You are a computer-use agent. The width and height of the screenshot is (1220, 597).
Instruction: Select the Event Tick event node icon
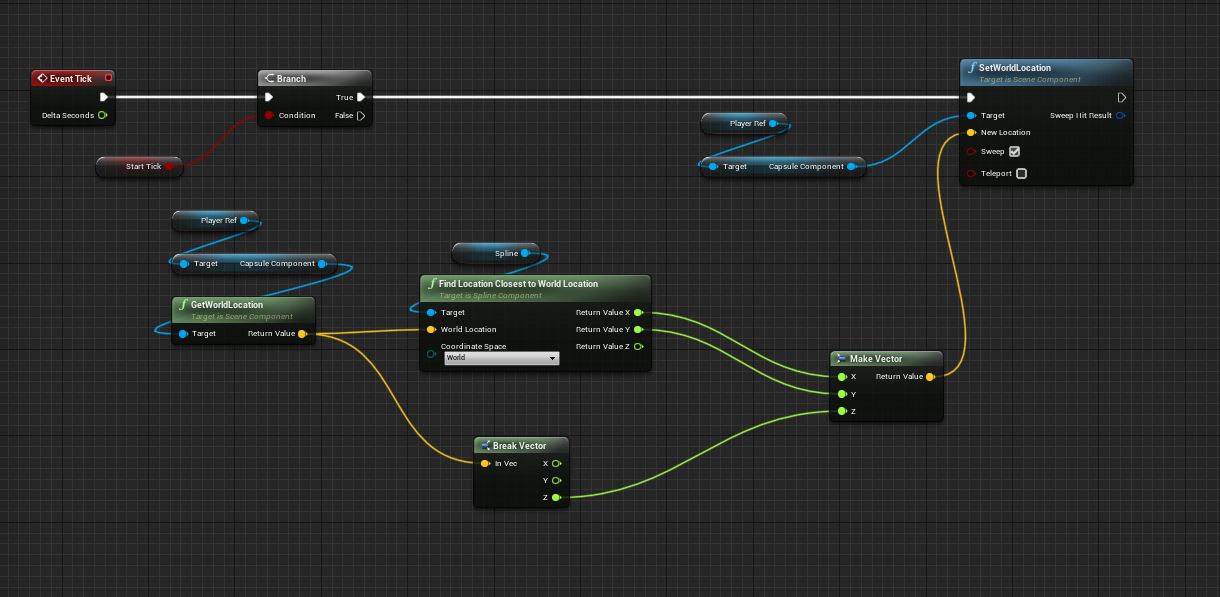click(42, 78)
